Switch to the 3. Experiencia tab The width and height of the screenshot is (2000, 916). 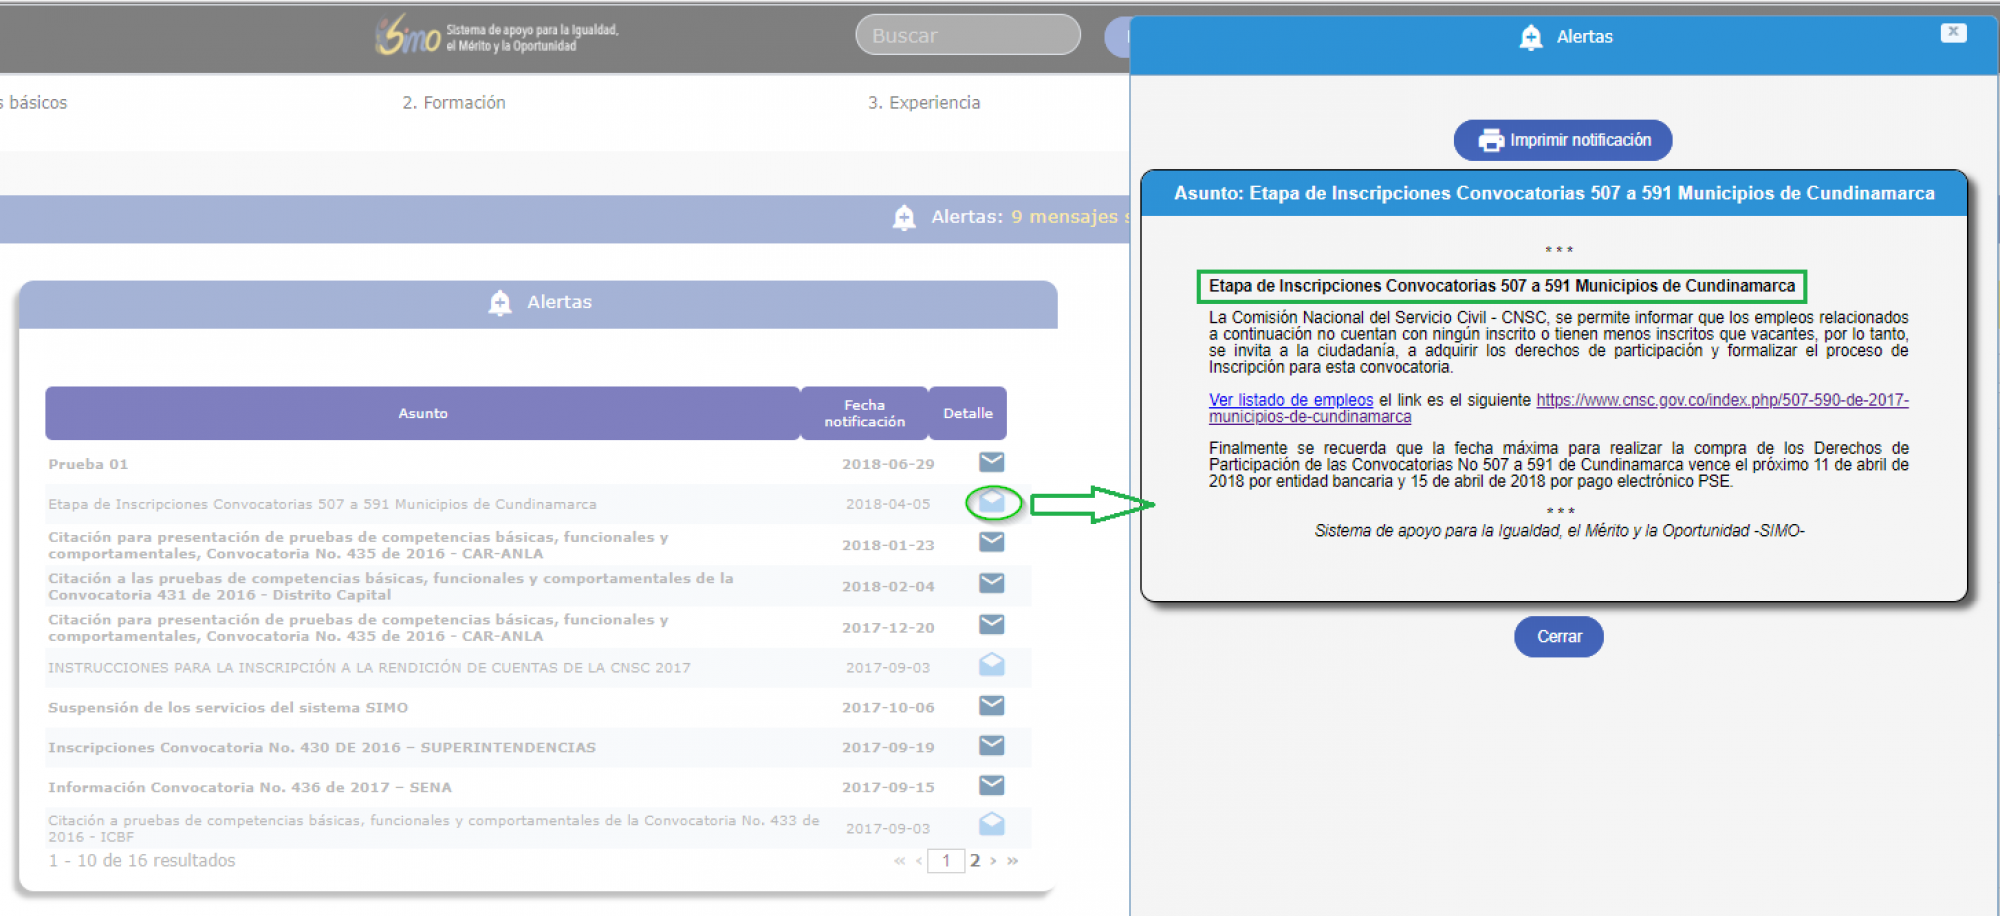tap(924, 103)
